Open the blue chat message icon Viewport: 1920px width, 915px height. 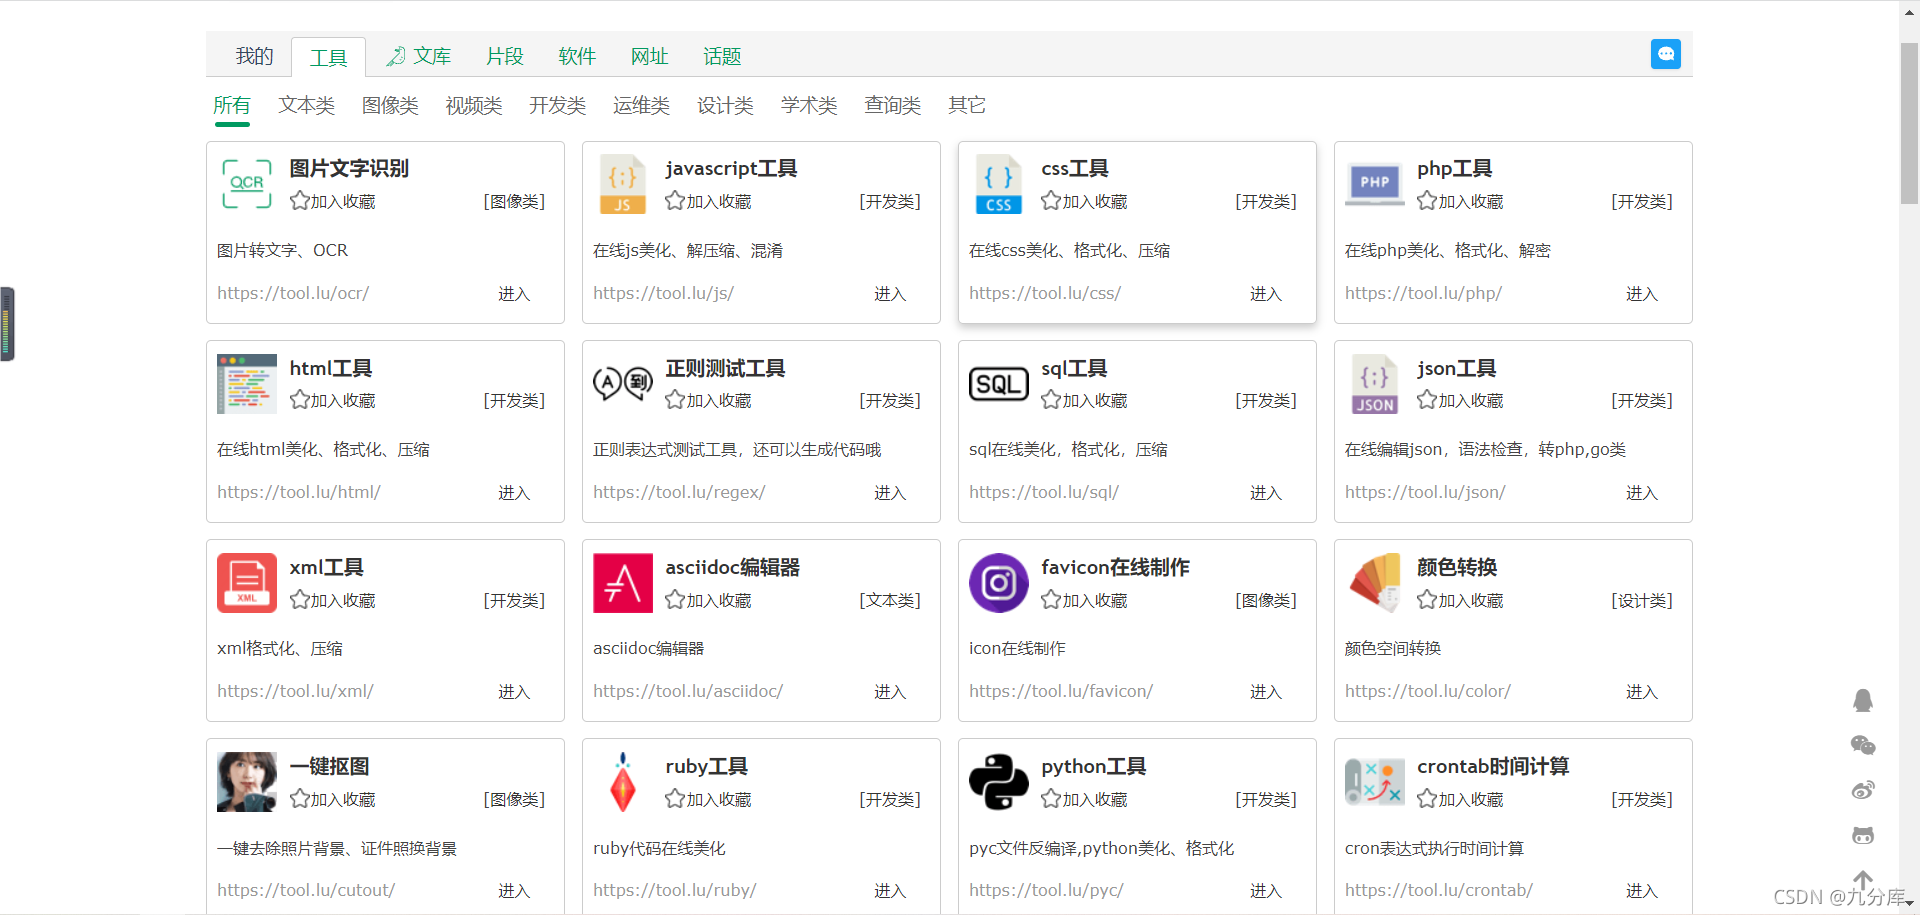[x=1665, y=54]
